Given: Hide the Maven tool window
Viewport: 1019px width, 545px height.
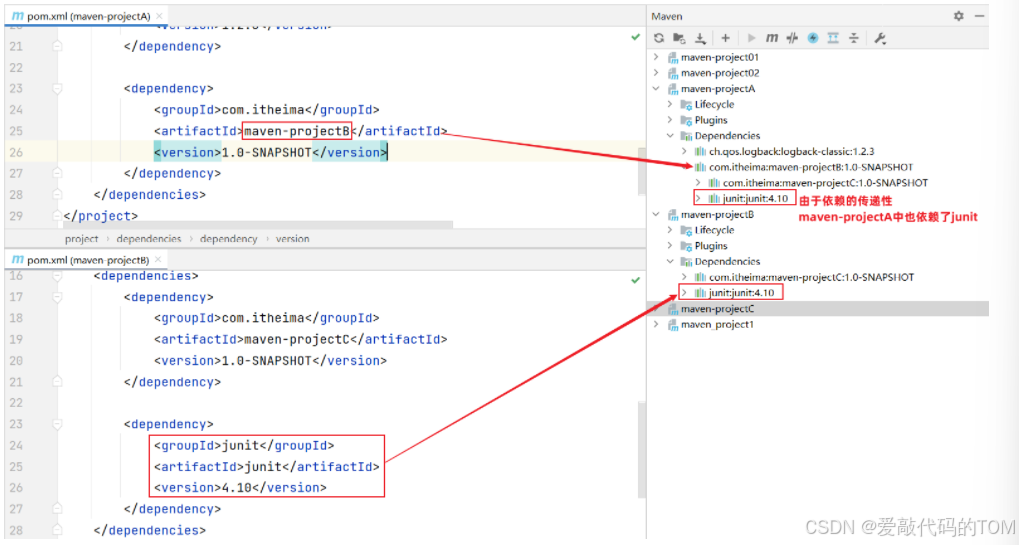Looking at the screenshot, I should point(979,16).
